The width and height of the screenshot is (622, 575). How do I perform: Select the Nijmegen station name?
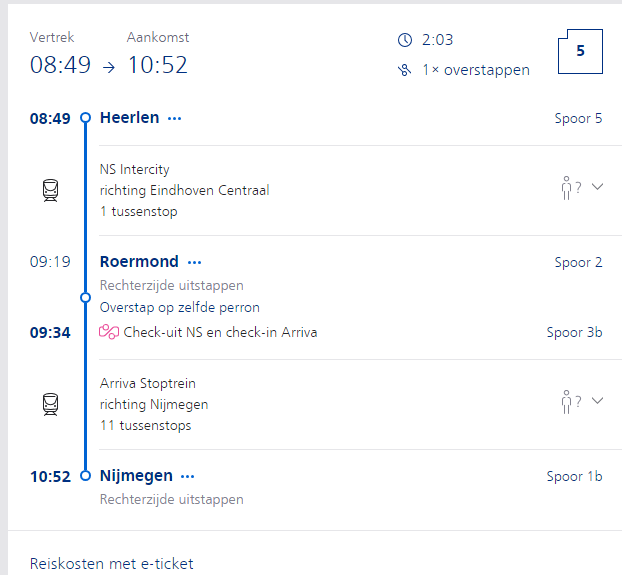[x=136, y=476]
